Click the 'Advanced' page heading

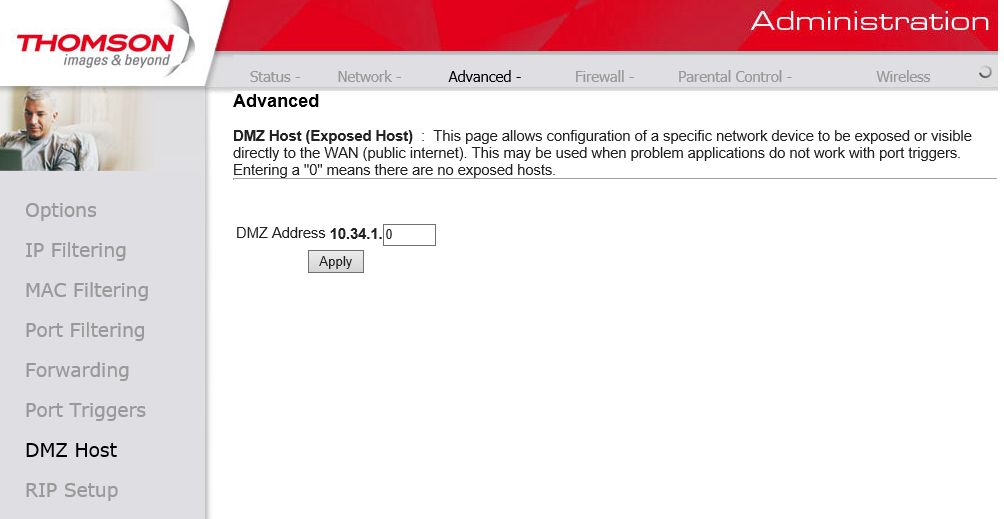click(x=276, y=101)
